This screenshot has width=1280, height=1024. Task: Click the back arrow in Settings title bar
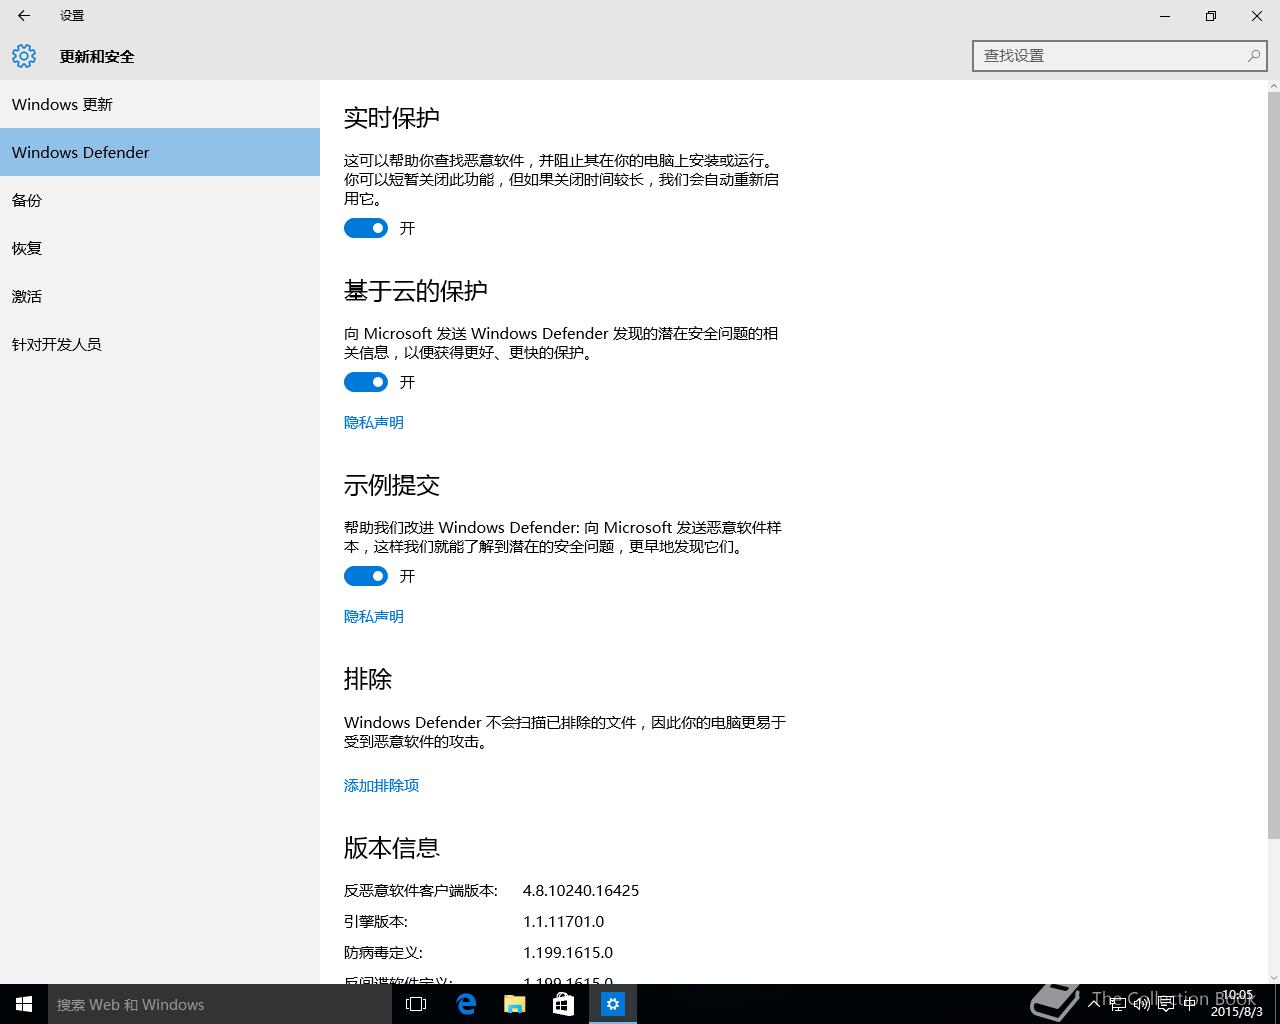[24, 16]
